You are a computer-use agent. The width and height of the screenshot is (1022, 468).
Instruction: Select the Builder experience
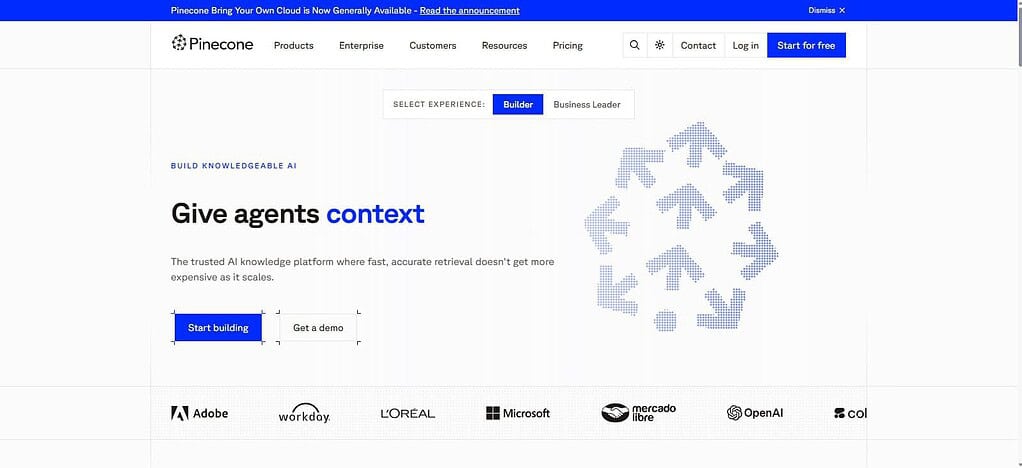(x=518, y=104)
